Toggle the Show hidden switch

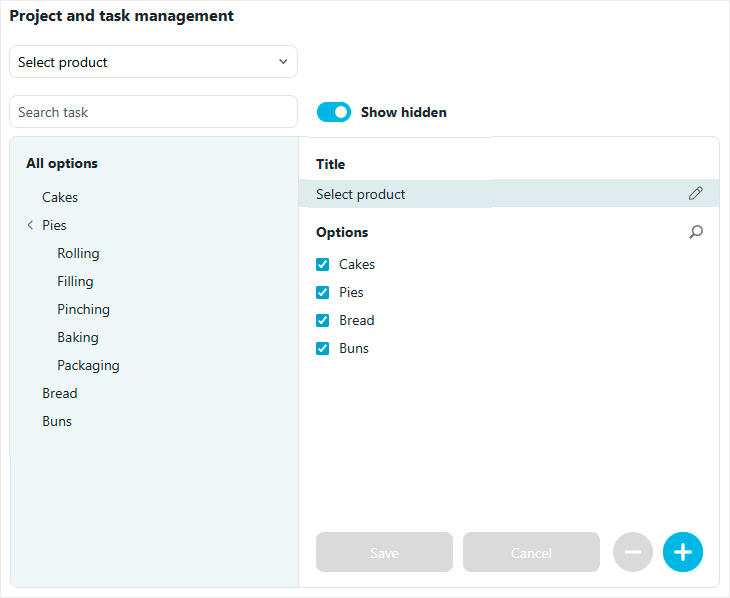pos(333,112)
